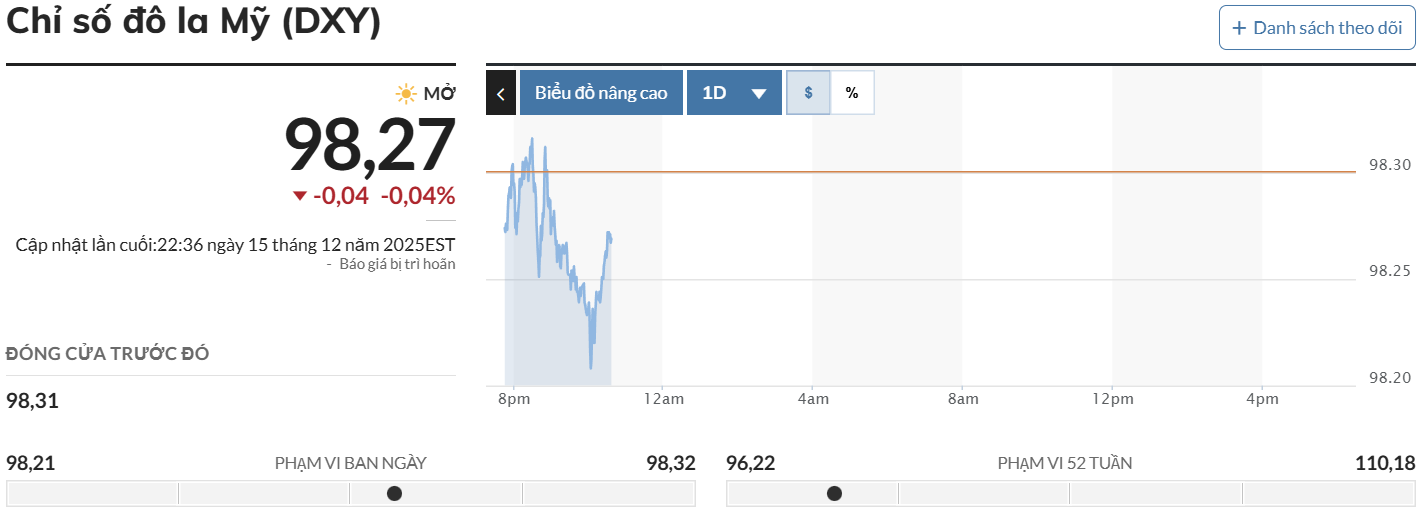Click the 12am label on time axis
Image resolution: width=1424 pixels, height=514 pixels.
coord(663,400)
